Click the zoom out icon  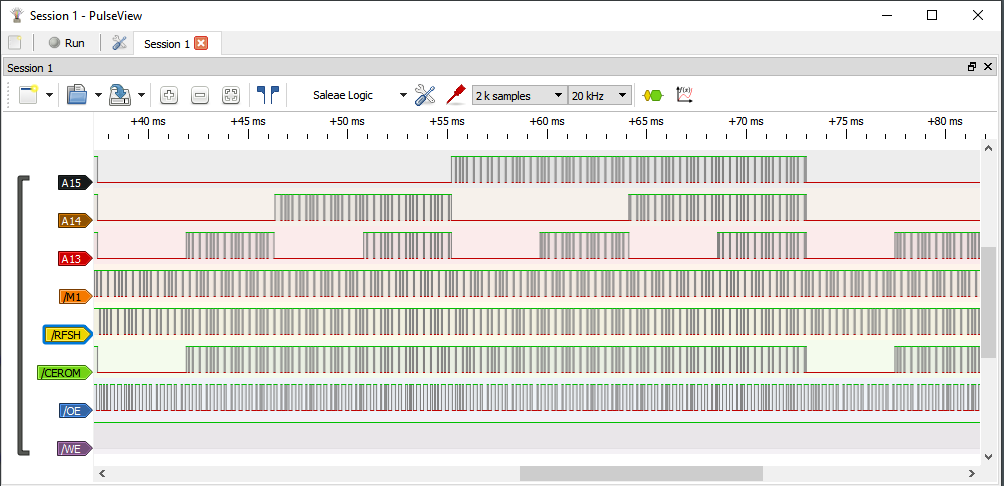[x=200, y=95]
